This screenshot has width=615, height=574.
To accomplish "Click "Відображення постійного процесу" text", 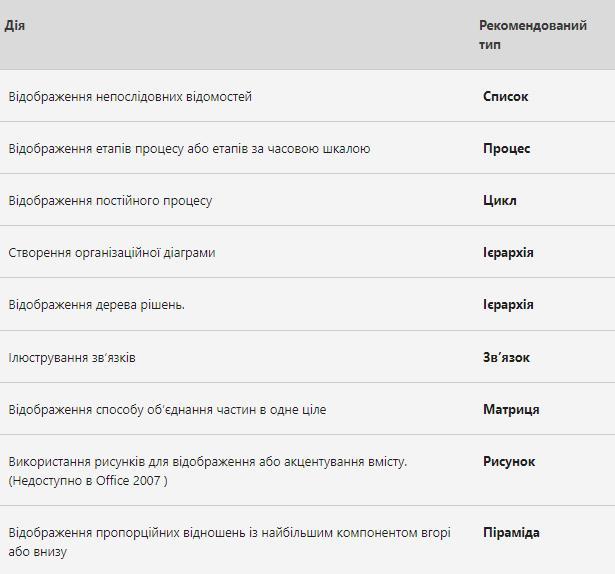I will tap(110, 201).
